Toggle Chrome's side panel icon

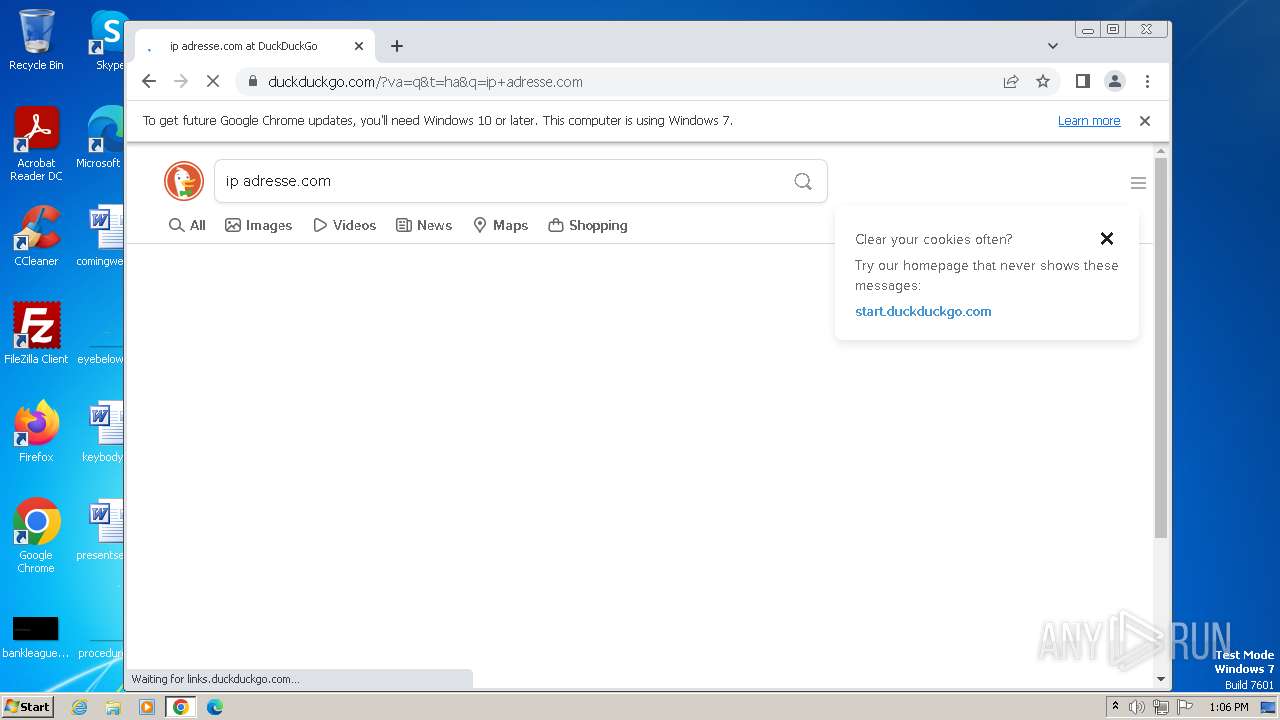click(1082, 81)
